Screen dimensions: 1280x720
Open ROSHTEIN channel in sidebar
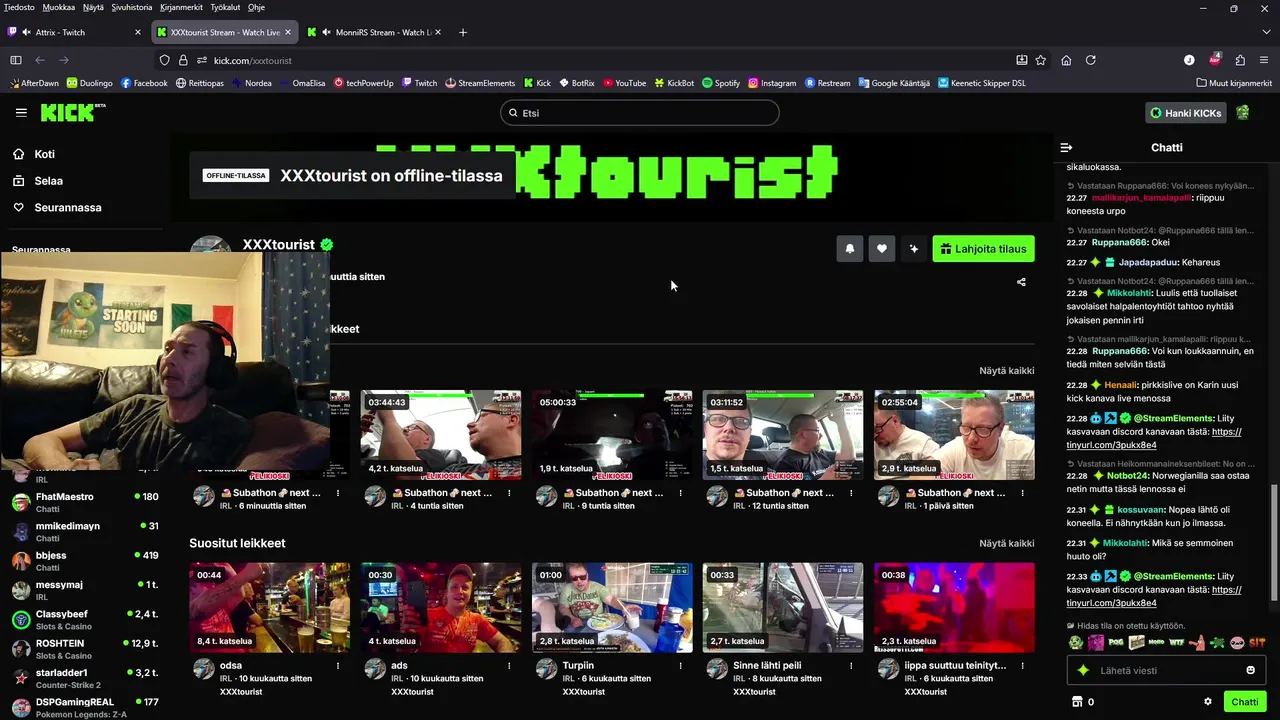(x=85, y=649)
